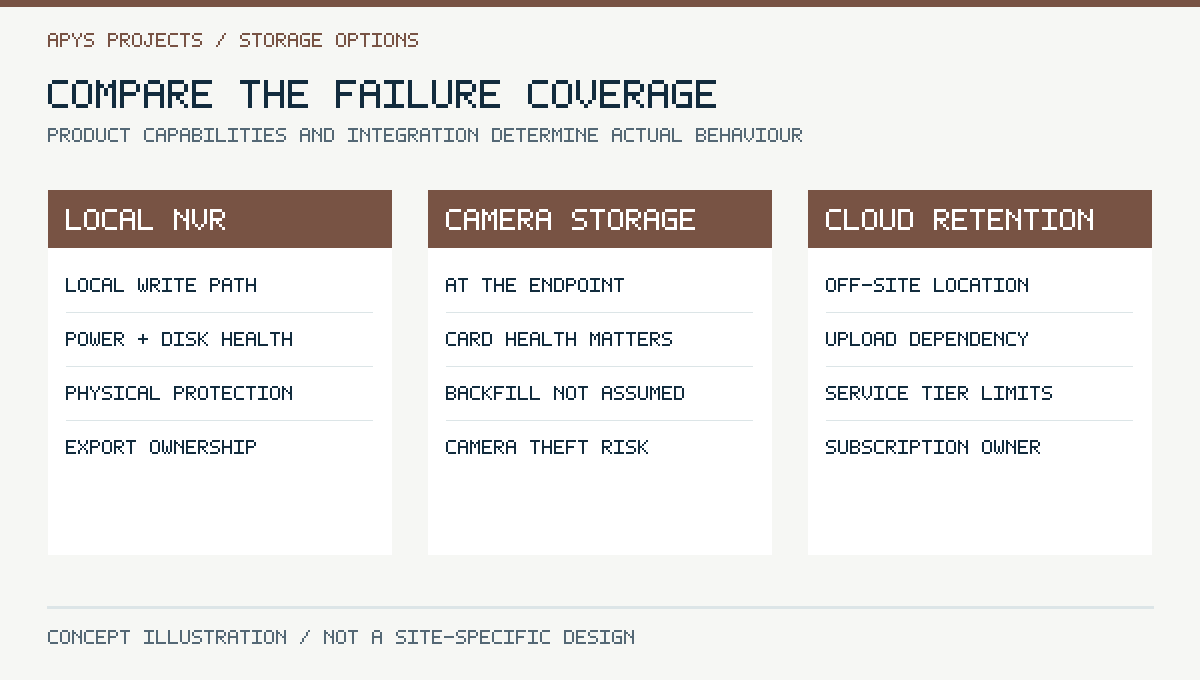Image resolution: width=1200 pixels, height=680 pixels.
Task: Select the 'CLOUD RETENTION' card header
Action: click(x=980, y=219)
